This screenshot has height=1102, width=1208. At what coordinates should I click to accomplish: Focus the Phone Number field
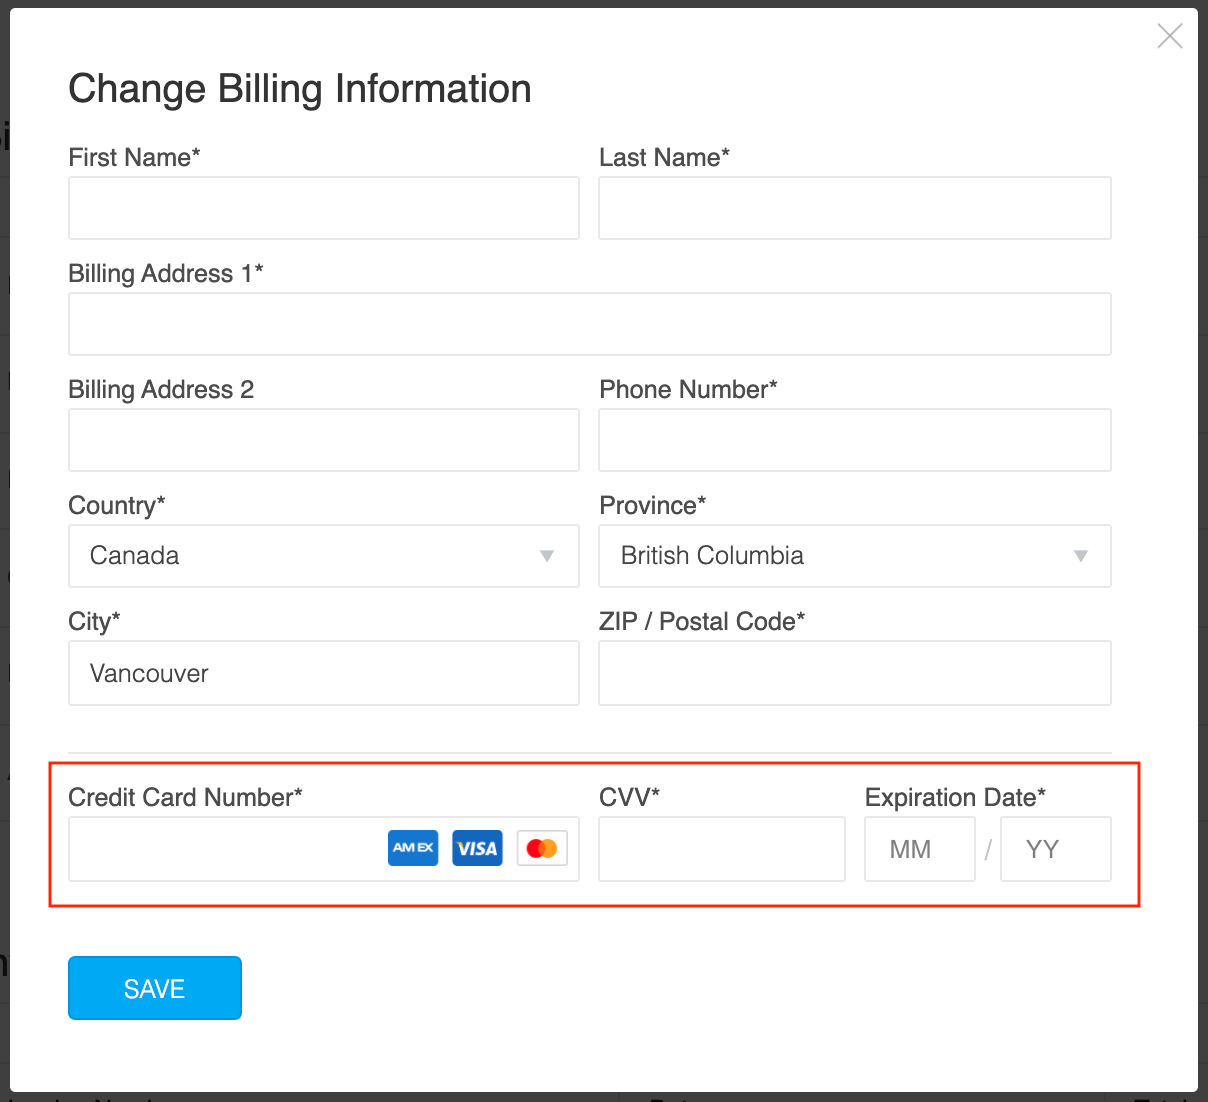pos(855,440)
